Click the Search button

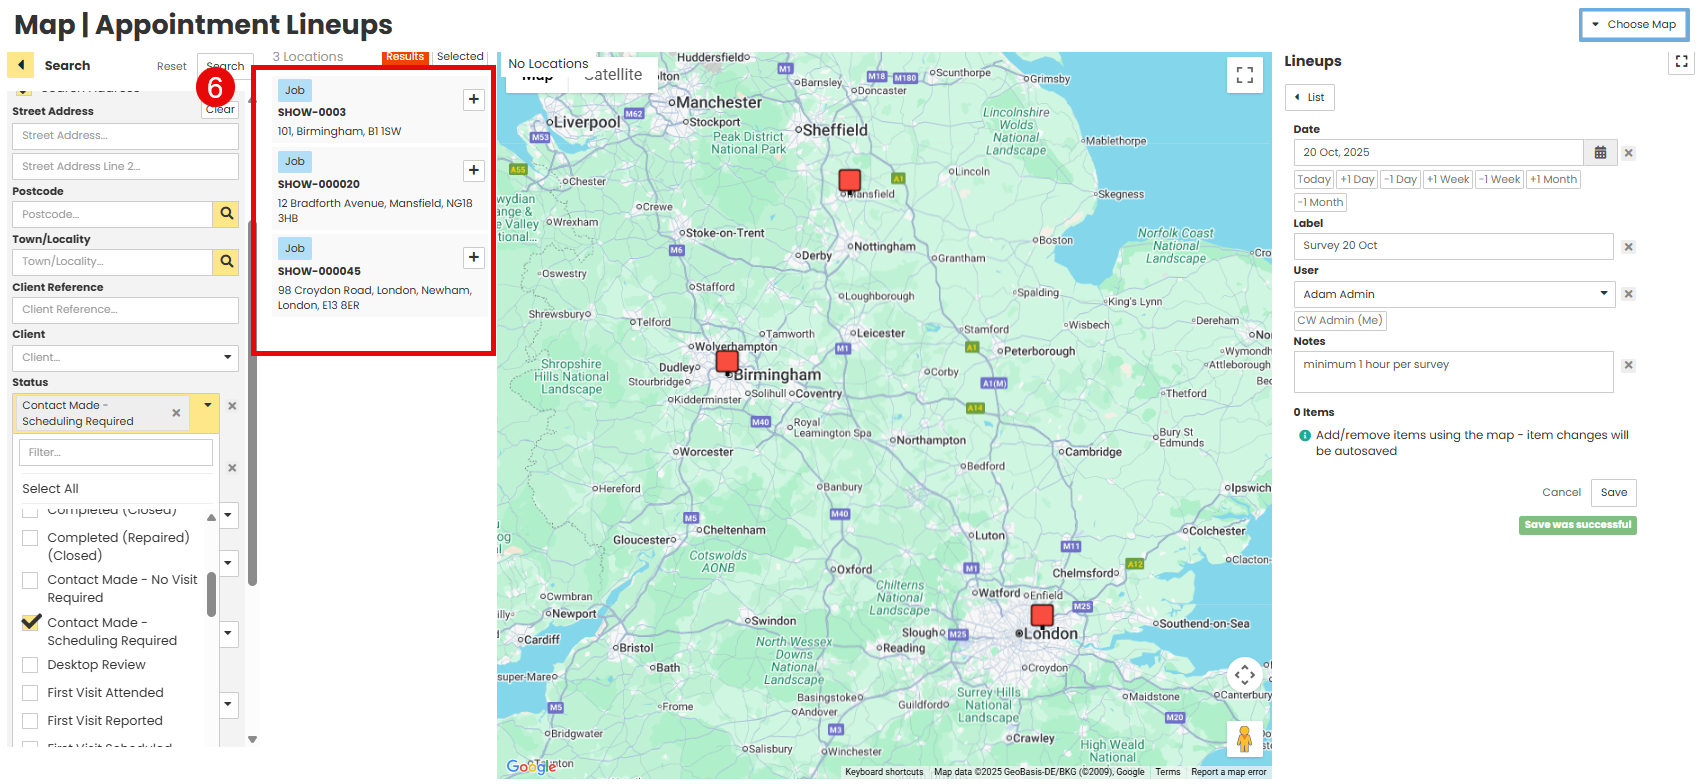225,67
